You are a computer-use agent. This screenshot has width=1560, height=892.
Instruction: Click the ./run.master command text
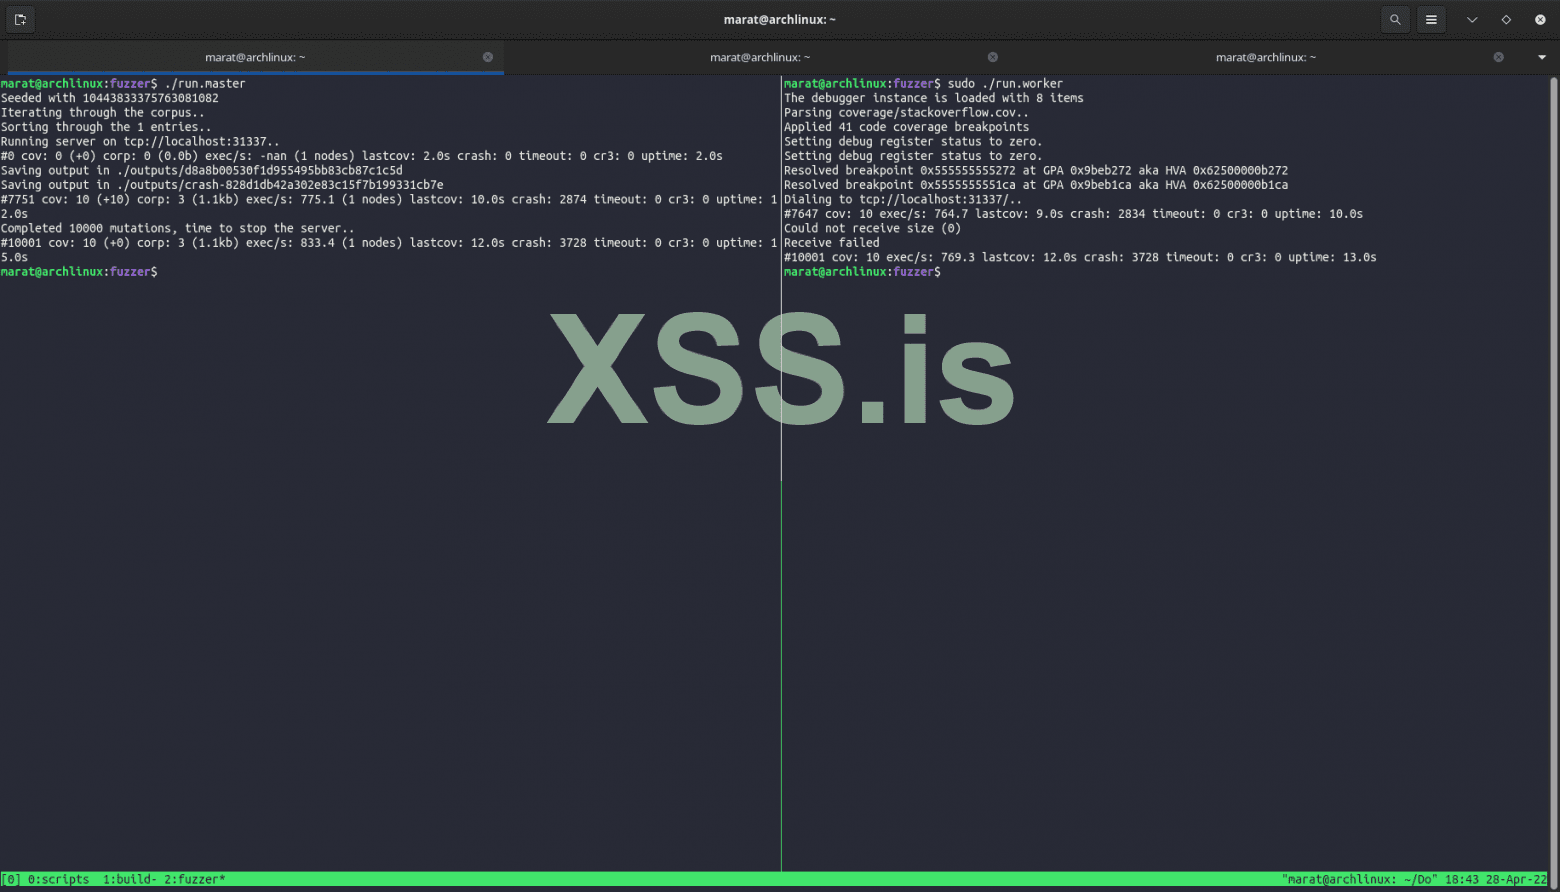tap(205, 84)
